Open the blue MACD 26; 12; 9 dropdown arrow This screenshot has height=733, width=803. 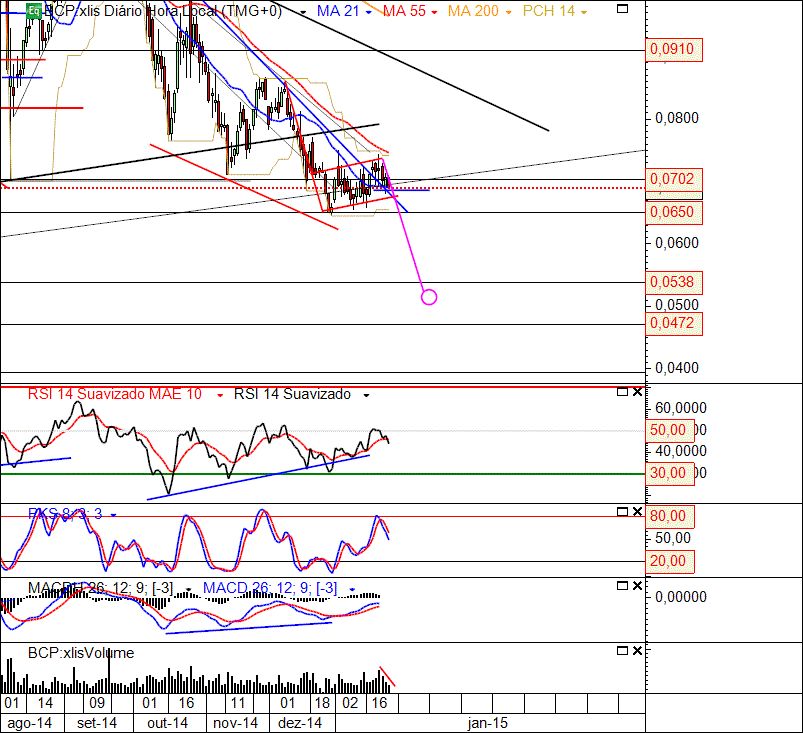(x=352, y=590)
